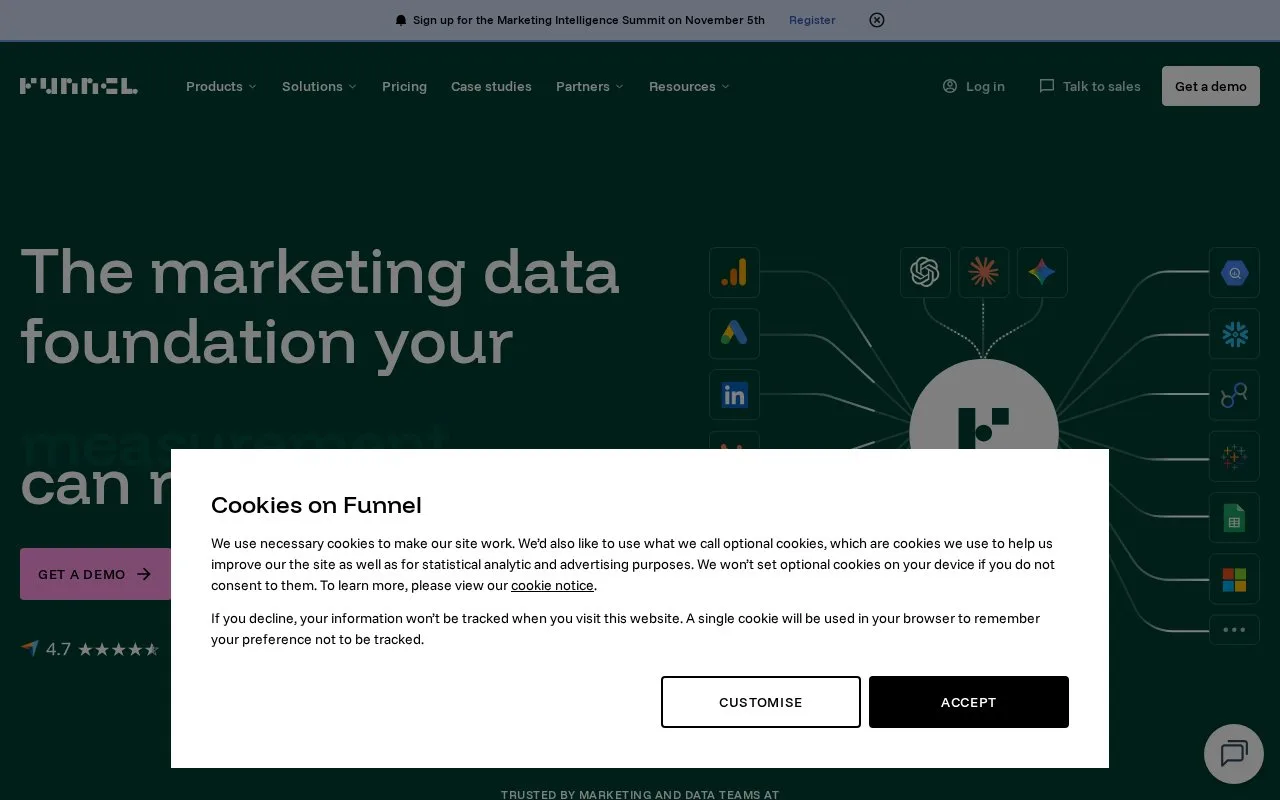The height and width of the screenshot is (800, 1280).
Task: Click the bell icon in the announcement banner
Action: (401, 20)
